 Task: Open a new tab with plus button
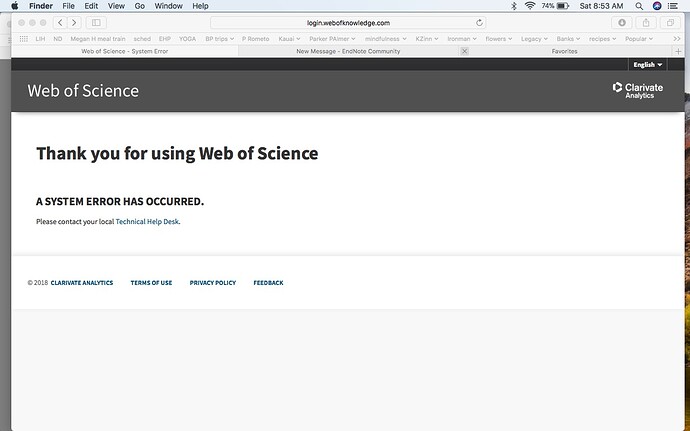678,52
